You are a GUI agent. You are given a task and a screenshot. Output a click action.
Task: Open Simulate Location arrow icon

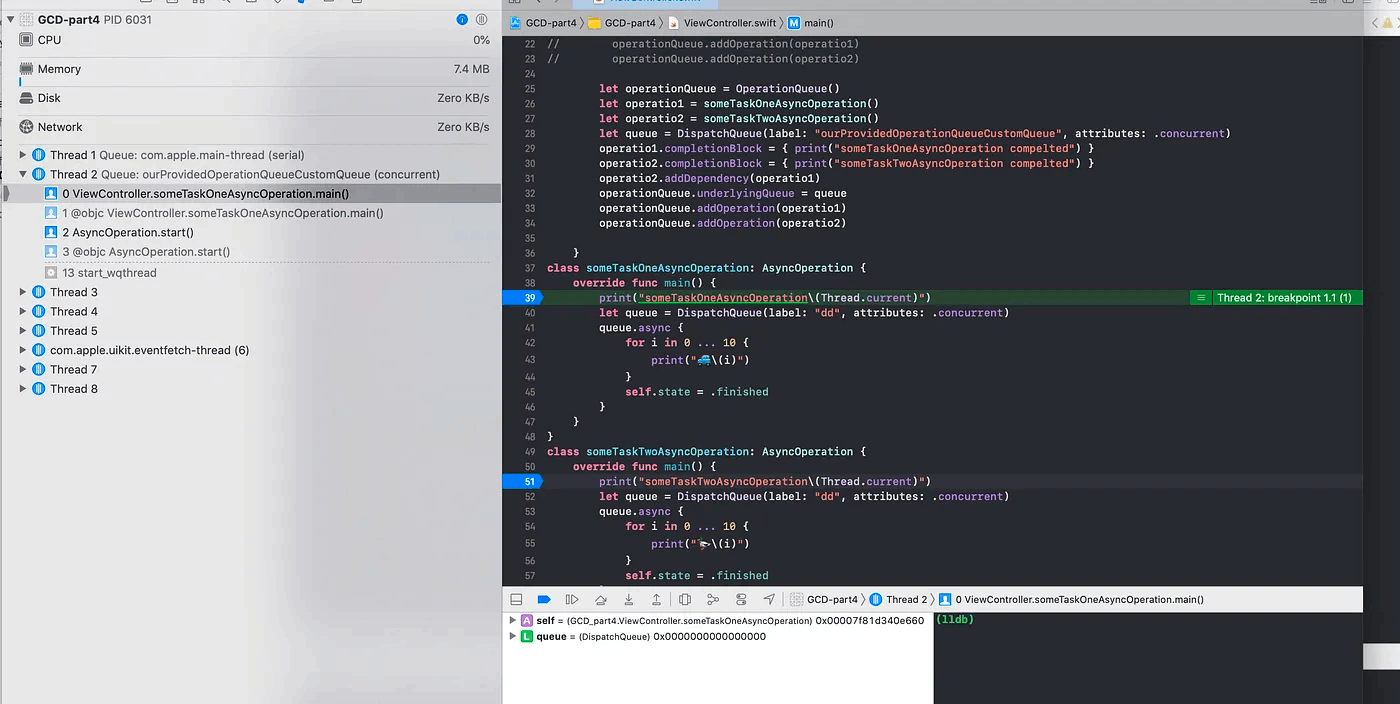pos(769,599)
